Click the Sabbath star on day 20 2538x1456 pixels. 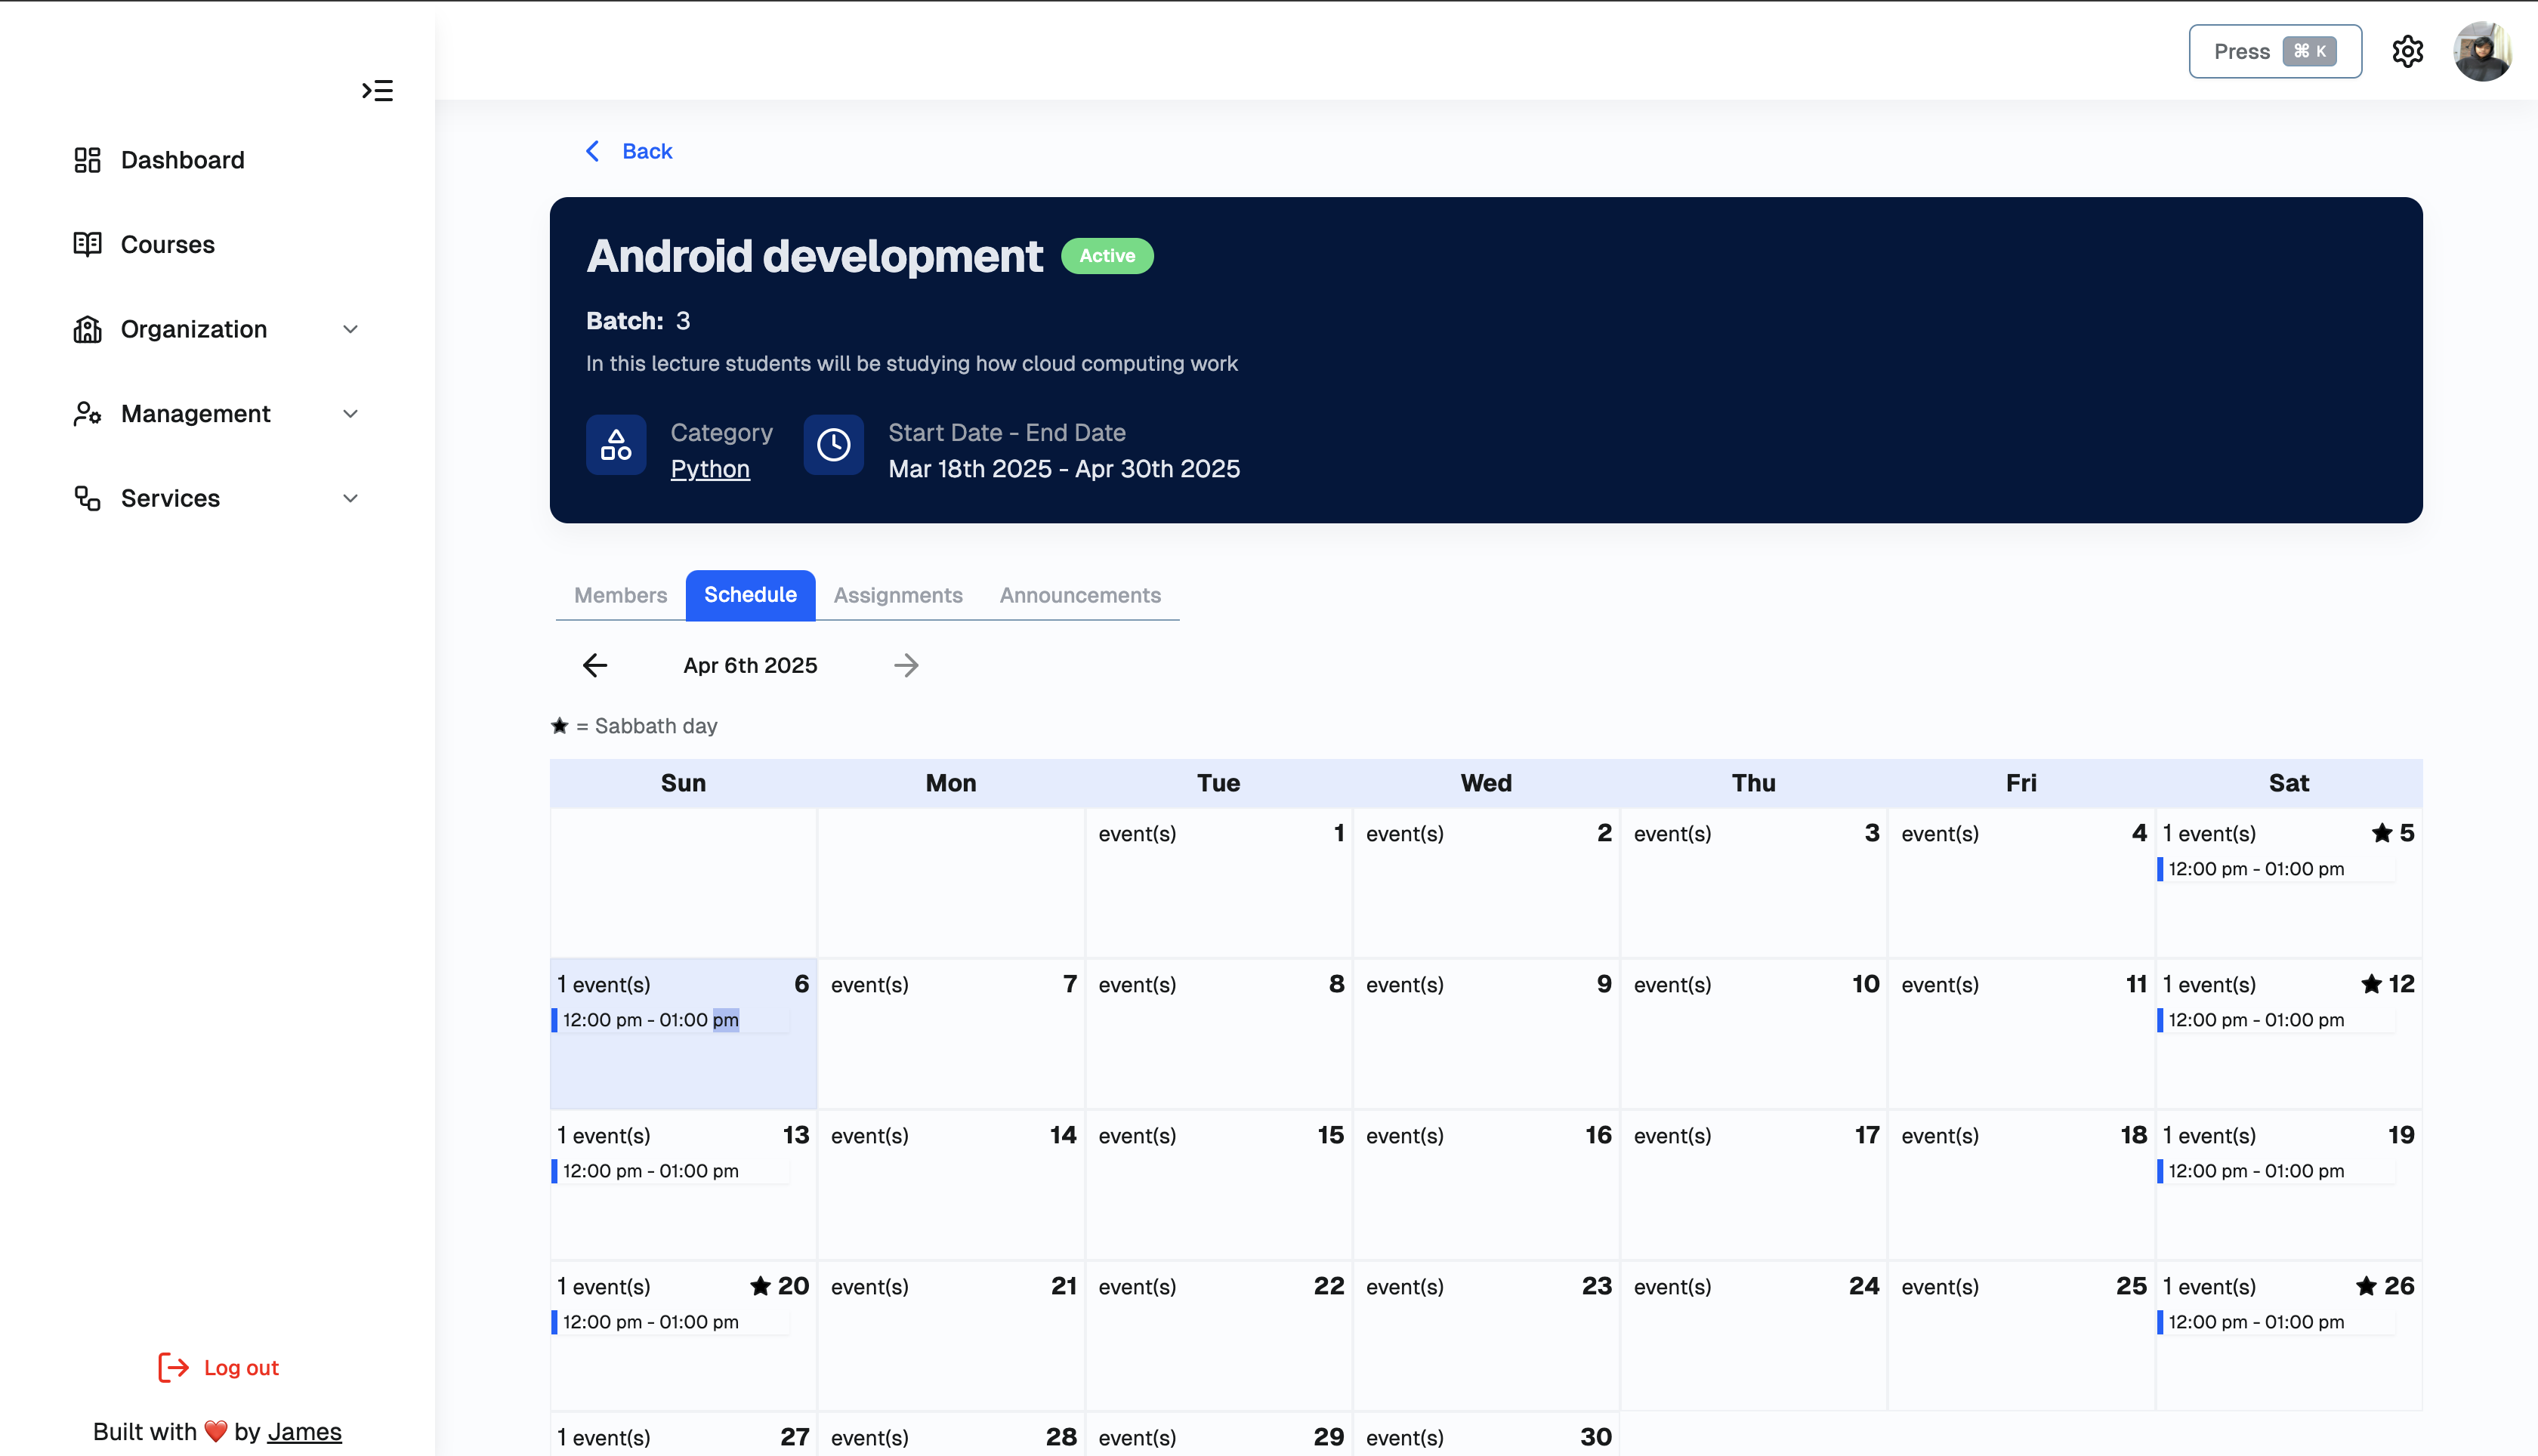point(760,1286)
